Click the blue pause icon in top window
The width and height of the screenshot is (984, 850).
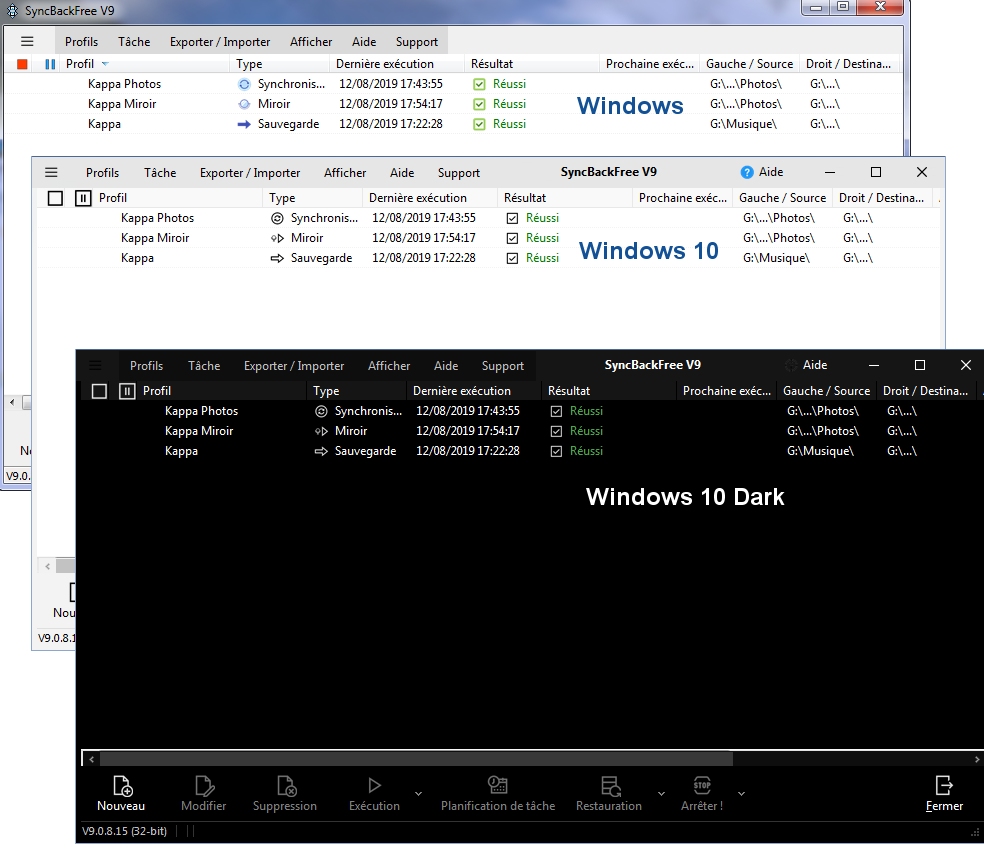click(50, 64)
